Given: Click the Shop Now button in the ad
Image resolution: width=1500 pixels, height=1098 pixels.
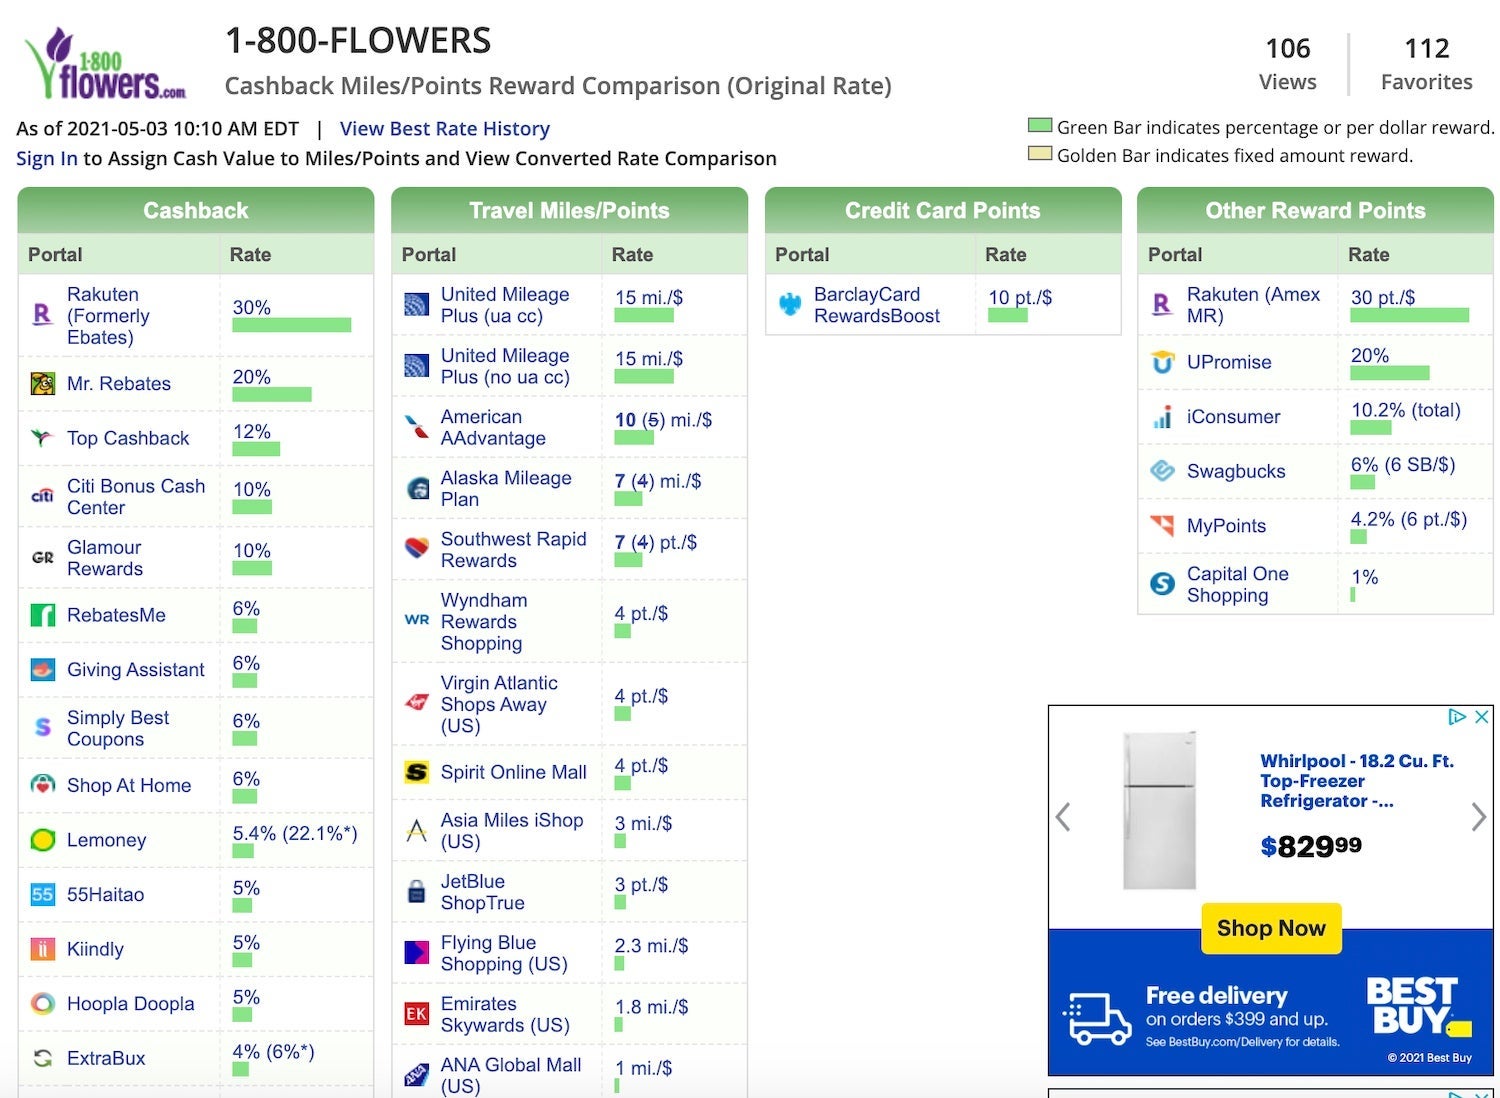Looking at the screenshot, I should [1270, 928].
